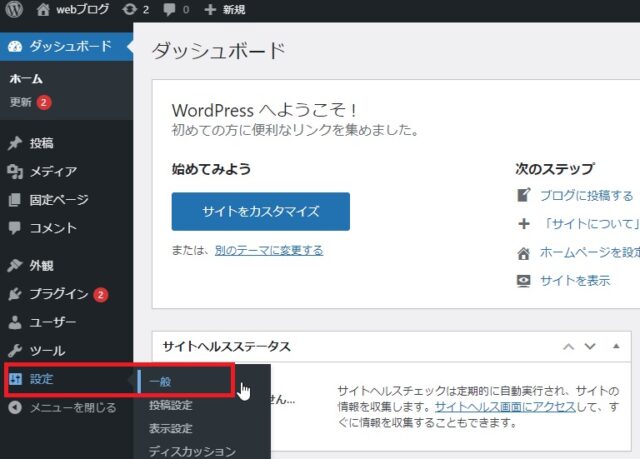Viewport: 640px width, 459px height.
Task: Open the ユーザー person icon
Action: click(15, 322)
